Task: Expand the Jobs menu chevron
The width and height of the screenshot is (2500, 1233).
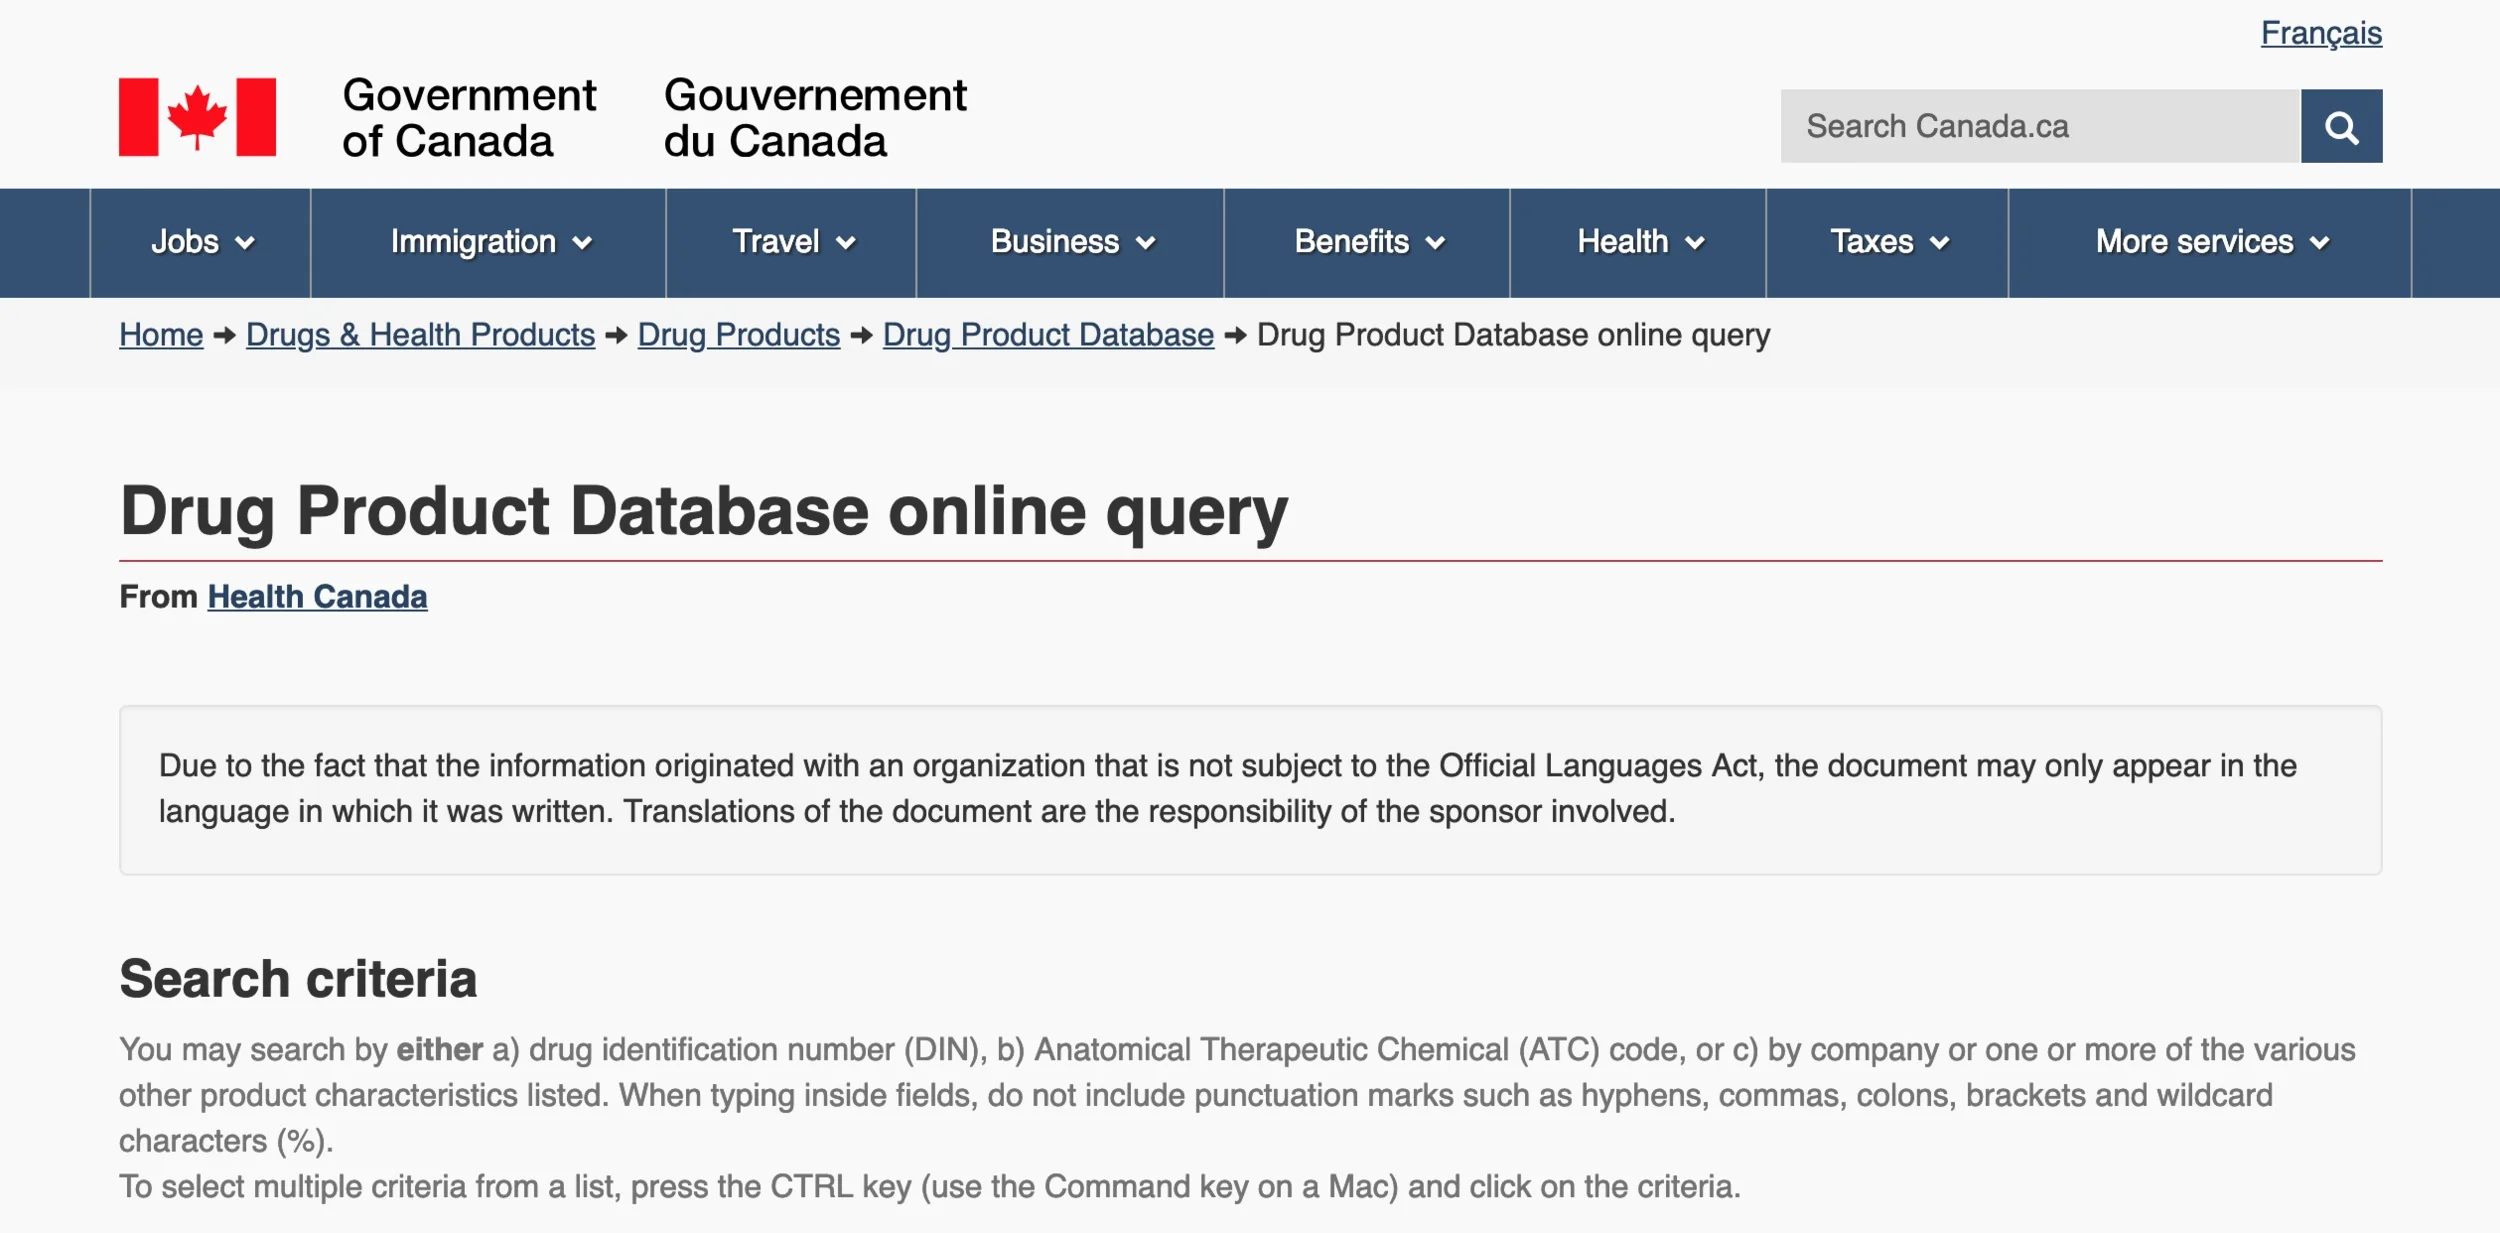Action: [245, 243]
